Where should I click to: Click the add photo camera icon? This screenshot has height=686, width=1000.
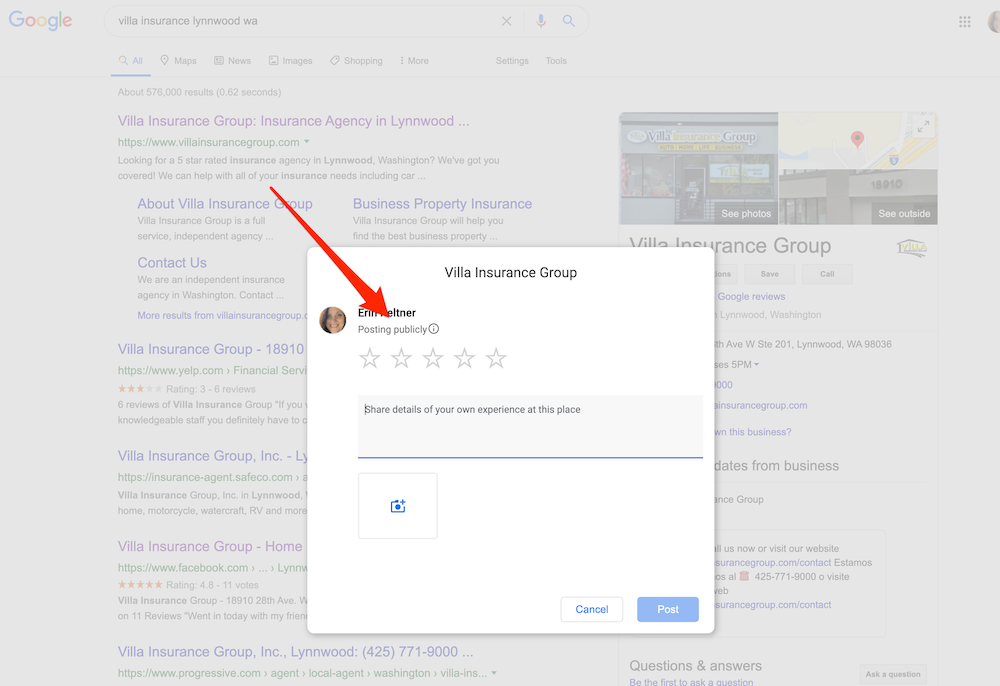pyautogui.click(x=398, y=506)
